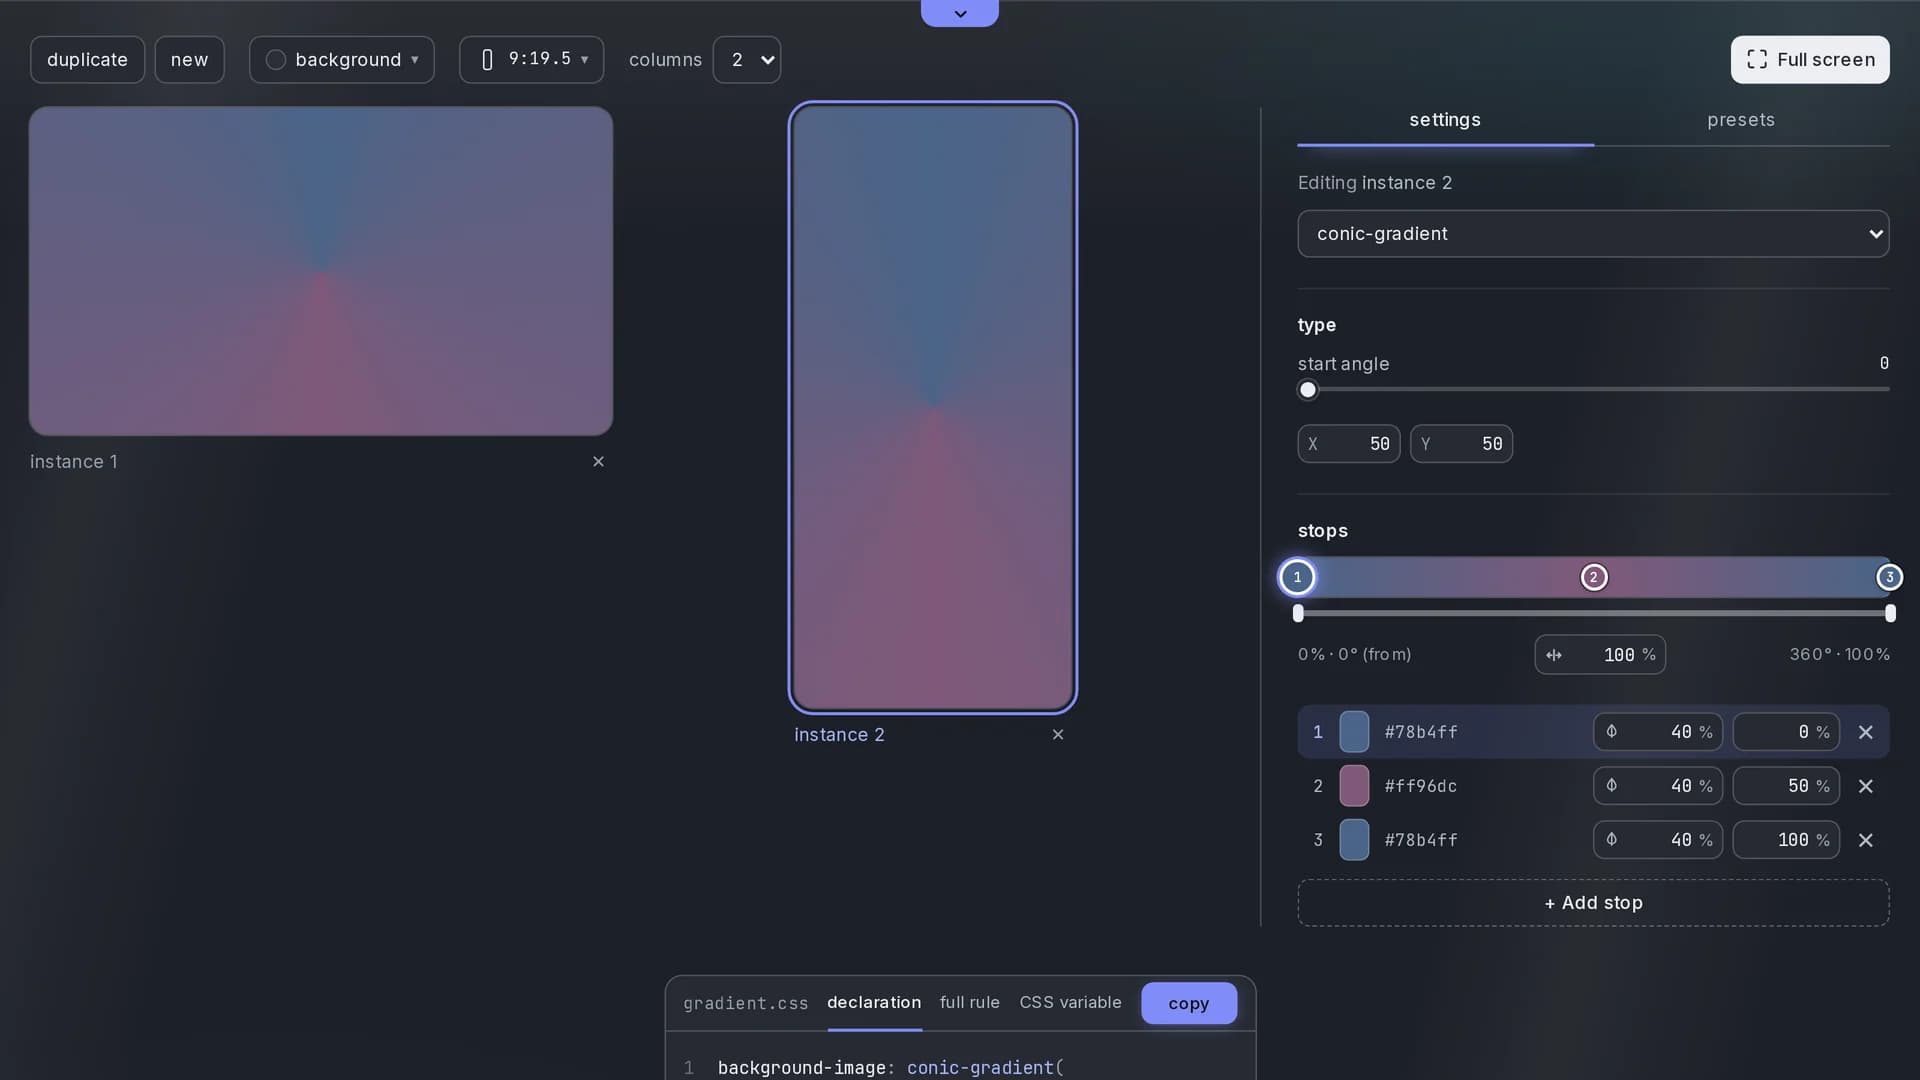Click the Full screen expand icon

click(x=1756, y=59)
